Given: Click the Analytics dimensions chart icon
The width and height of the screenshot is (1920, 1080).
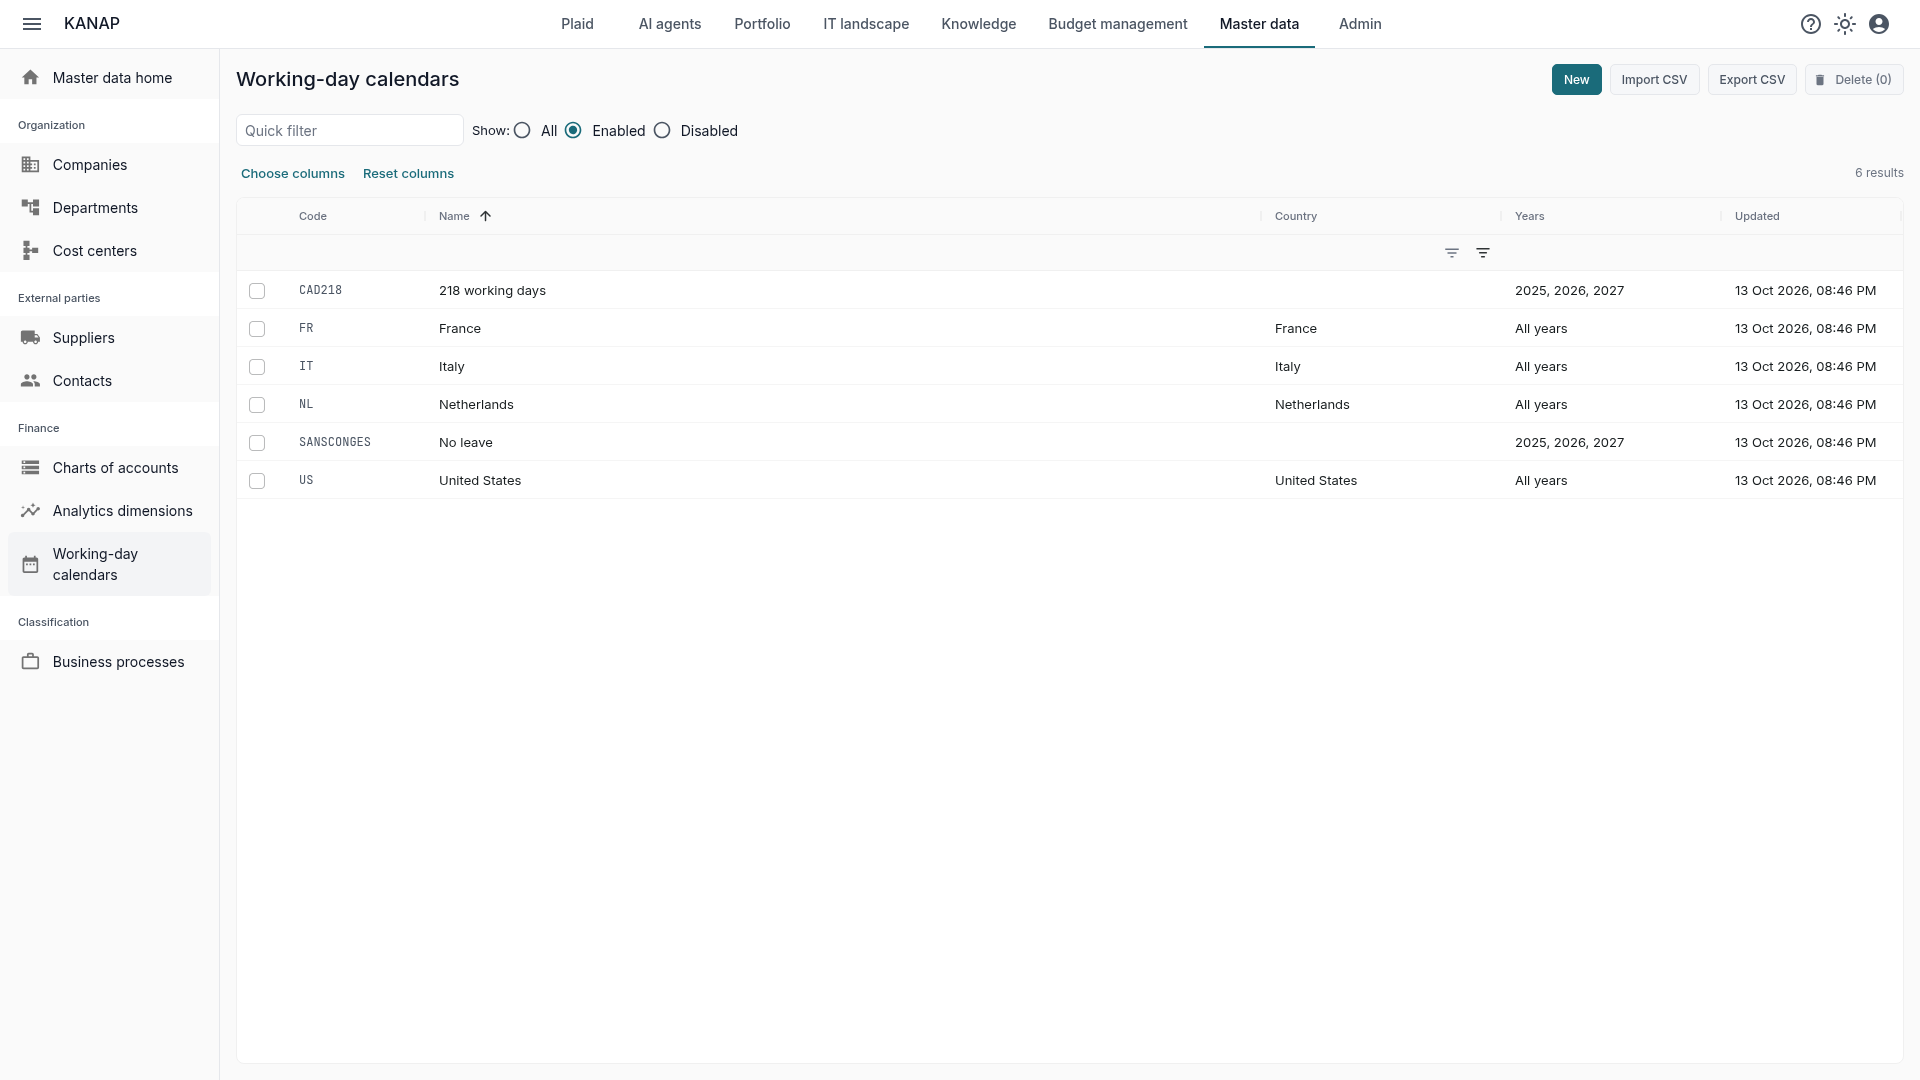Looking at the screenshot, I should click(31, 511).
